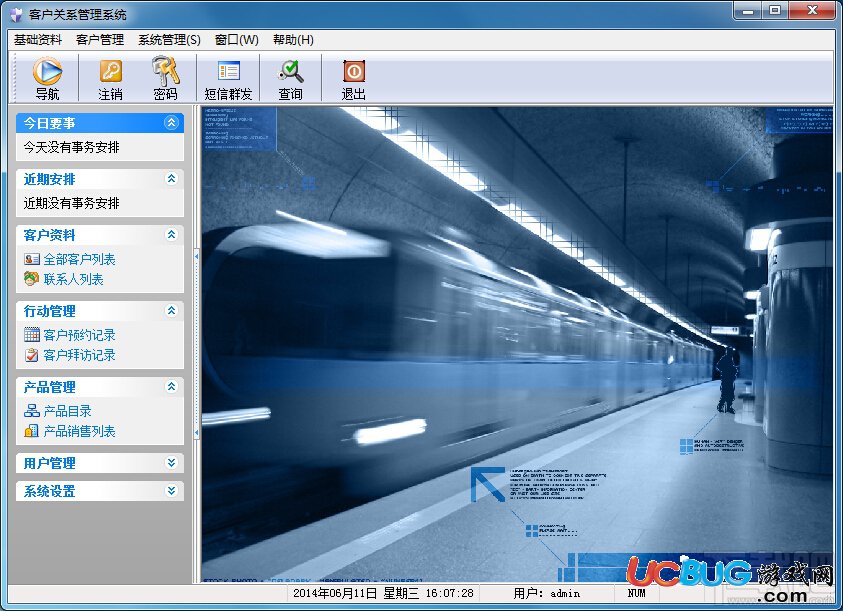Click the 客户预约记录 calendar icon
The height and width of the screenshot is (611, 843).
click(x=32, y=335)
